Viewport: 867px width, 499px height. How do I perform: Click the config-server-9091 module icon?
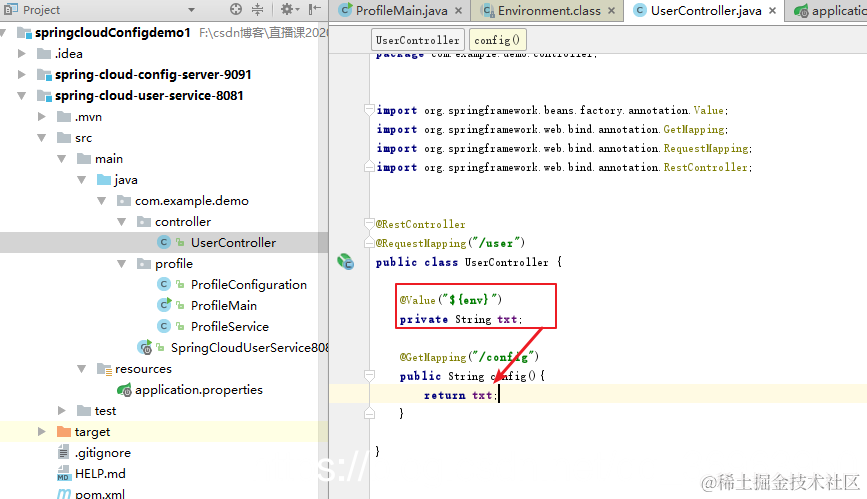tap(44, 75)
